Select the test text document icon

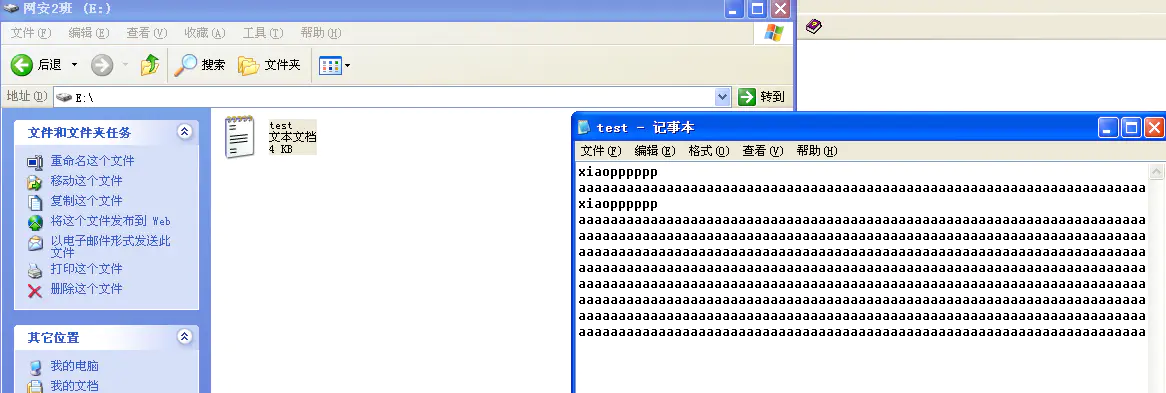click(239, 137)
